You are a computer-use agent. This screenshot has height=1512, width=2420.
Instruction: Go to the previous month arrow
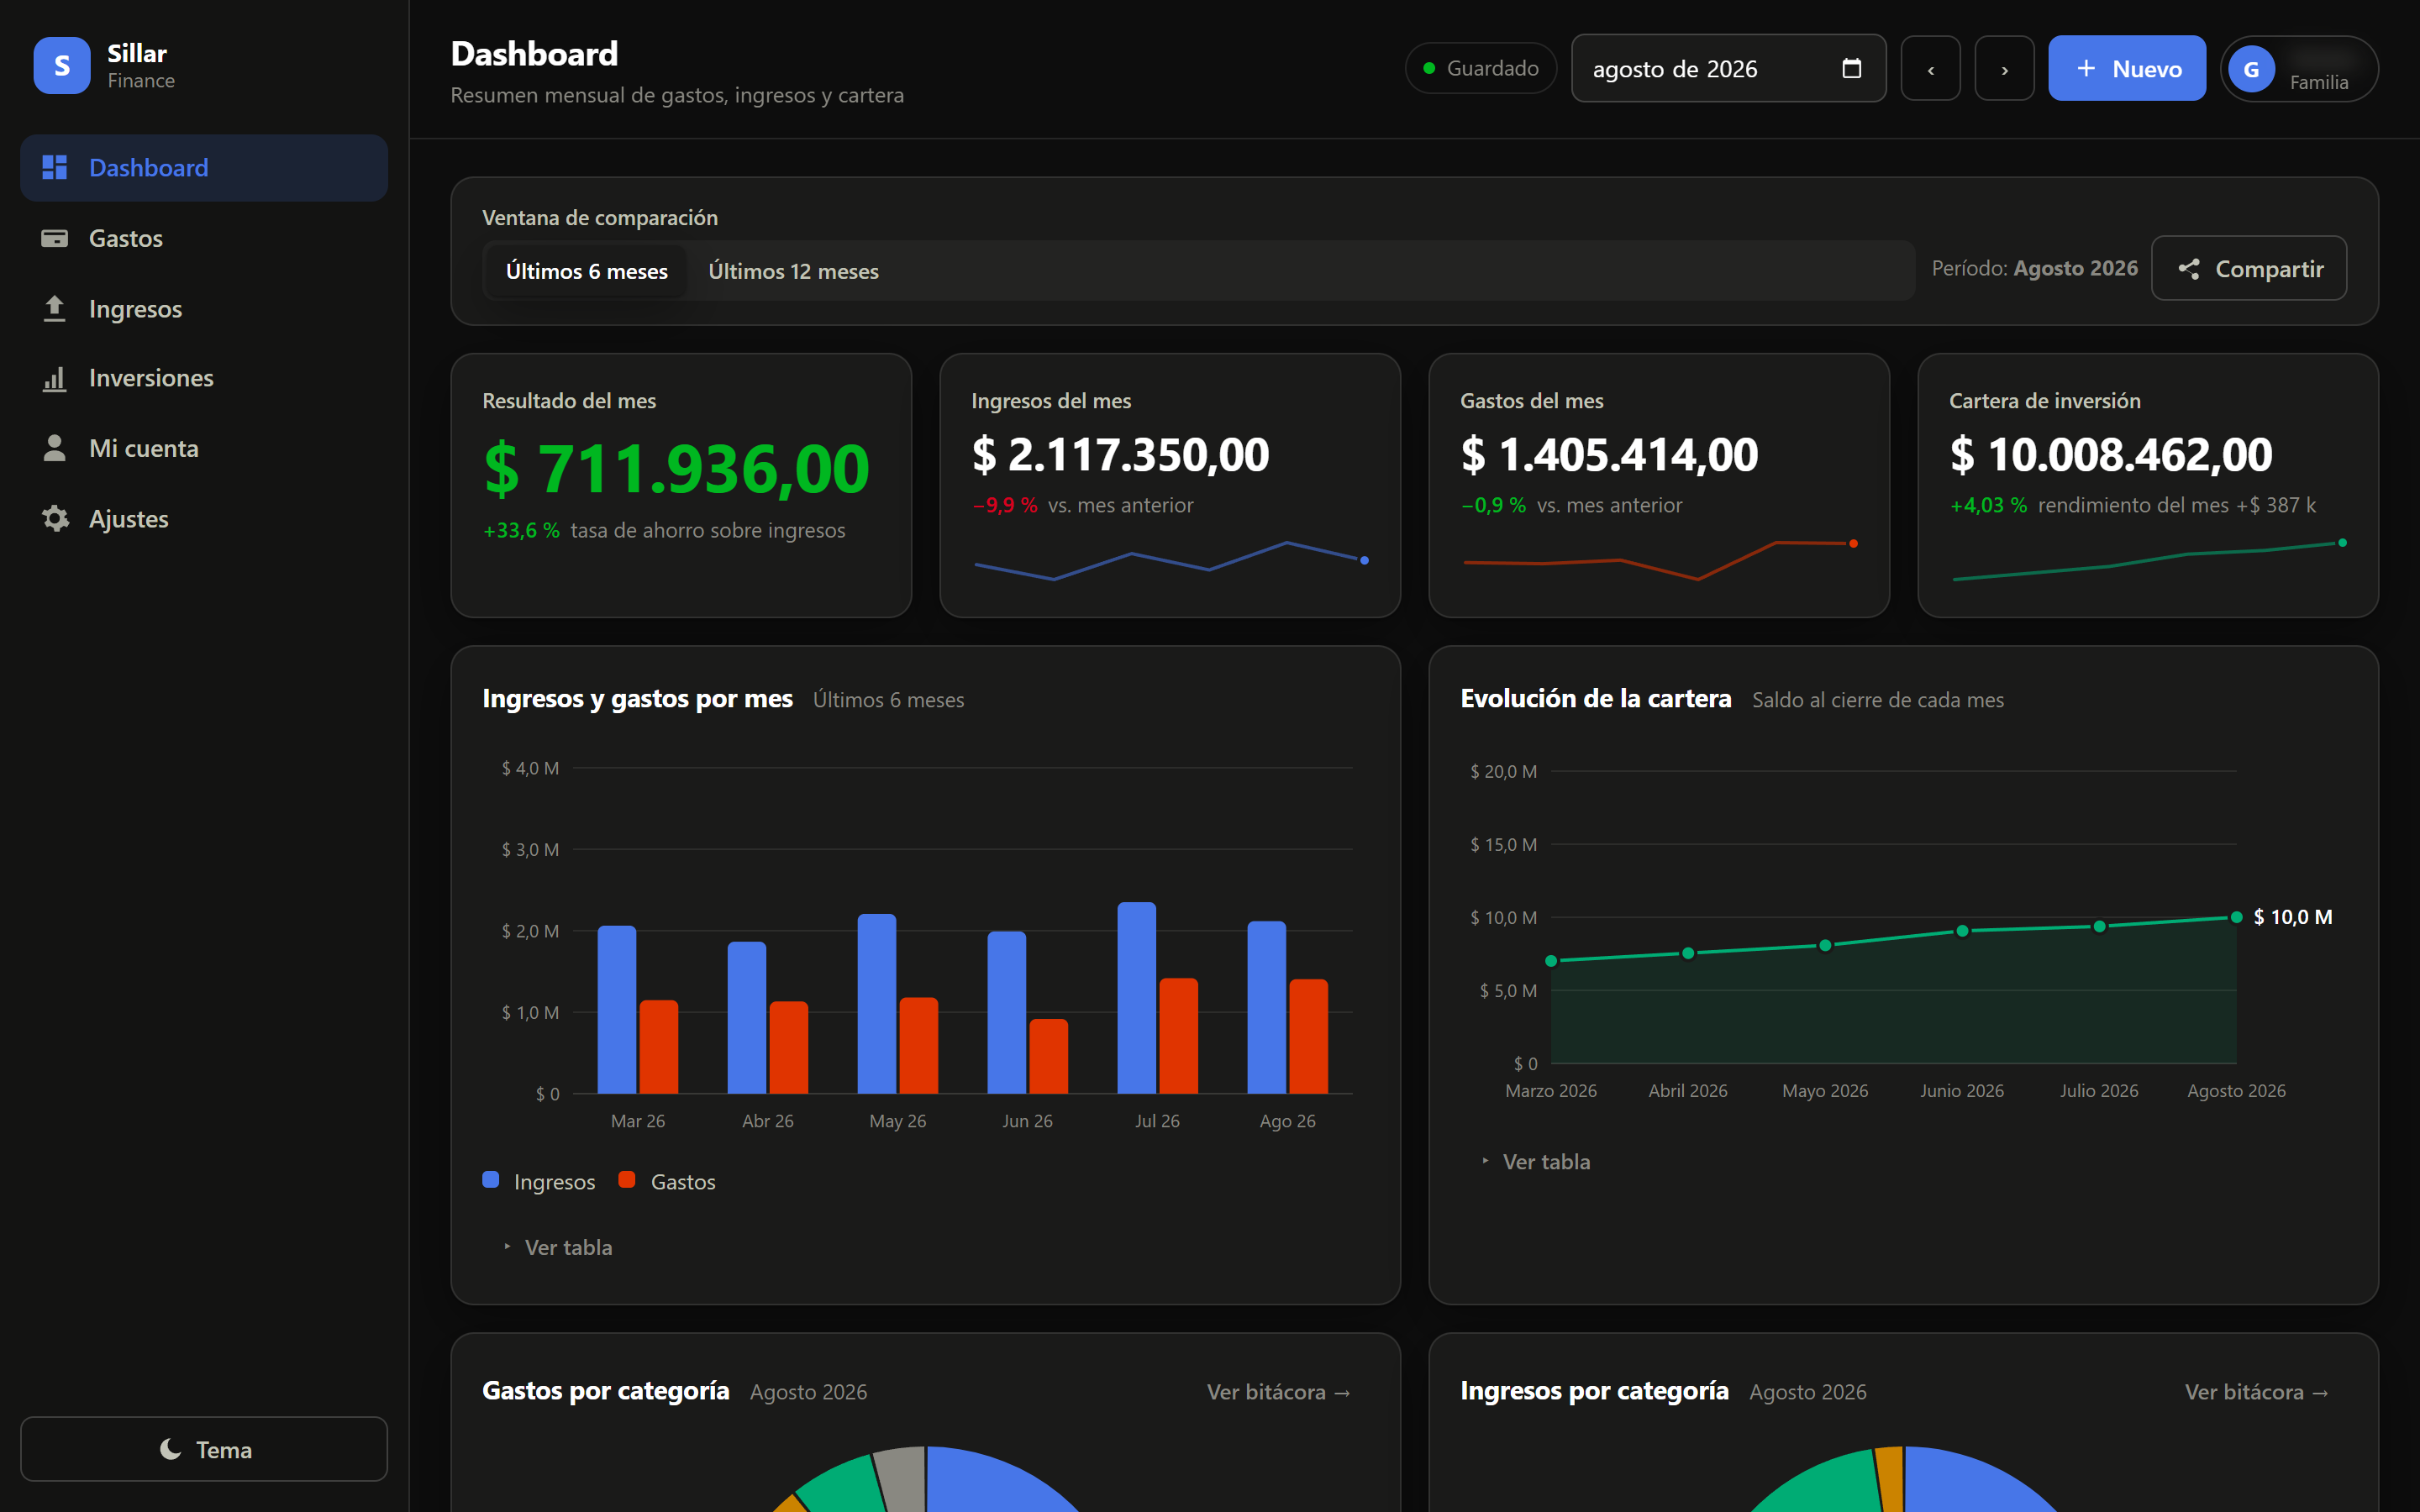pos(1930,69)
